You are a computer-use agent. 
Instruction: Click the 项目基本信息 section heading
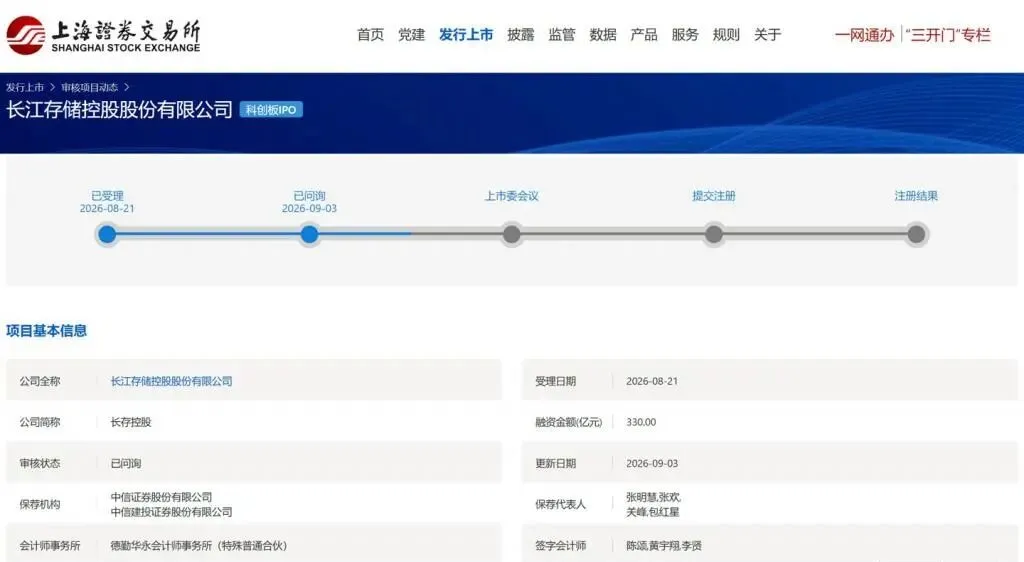coord(46,331)
